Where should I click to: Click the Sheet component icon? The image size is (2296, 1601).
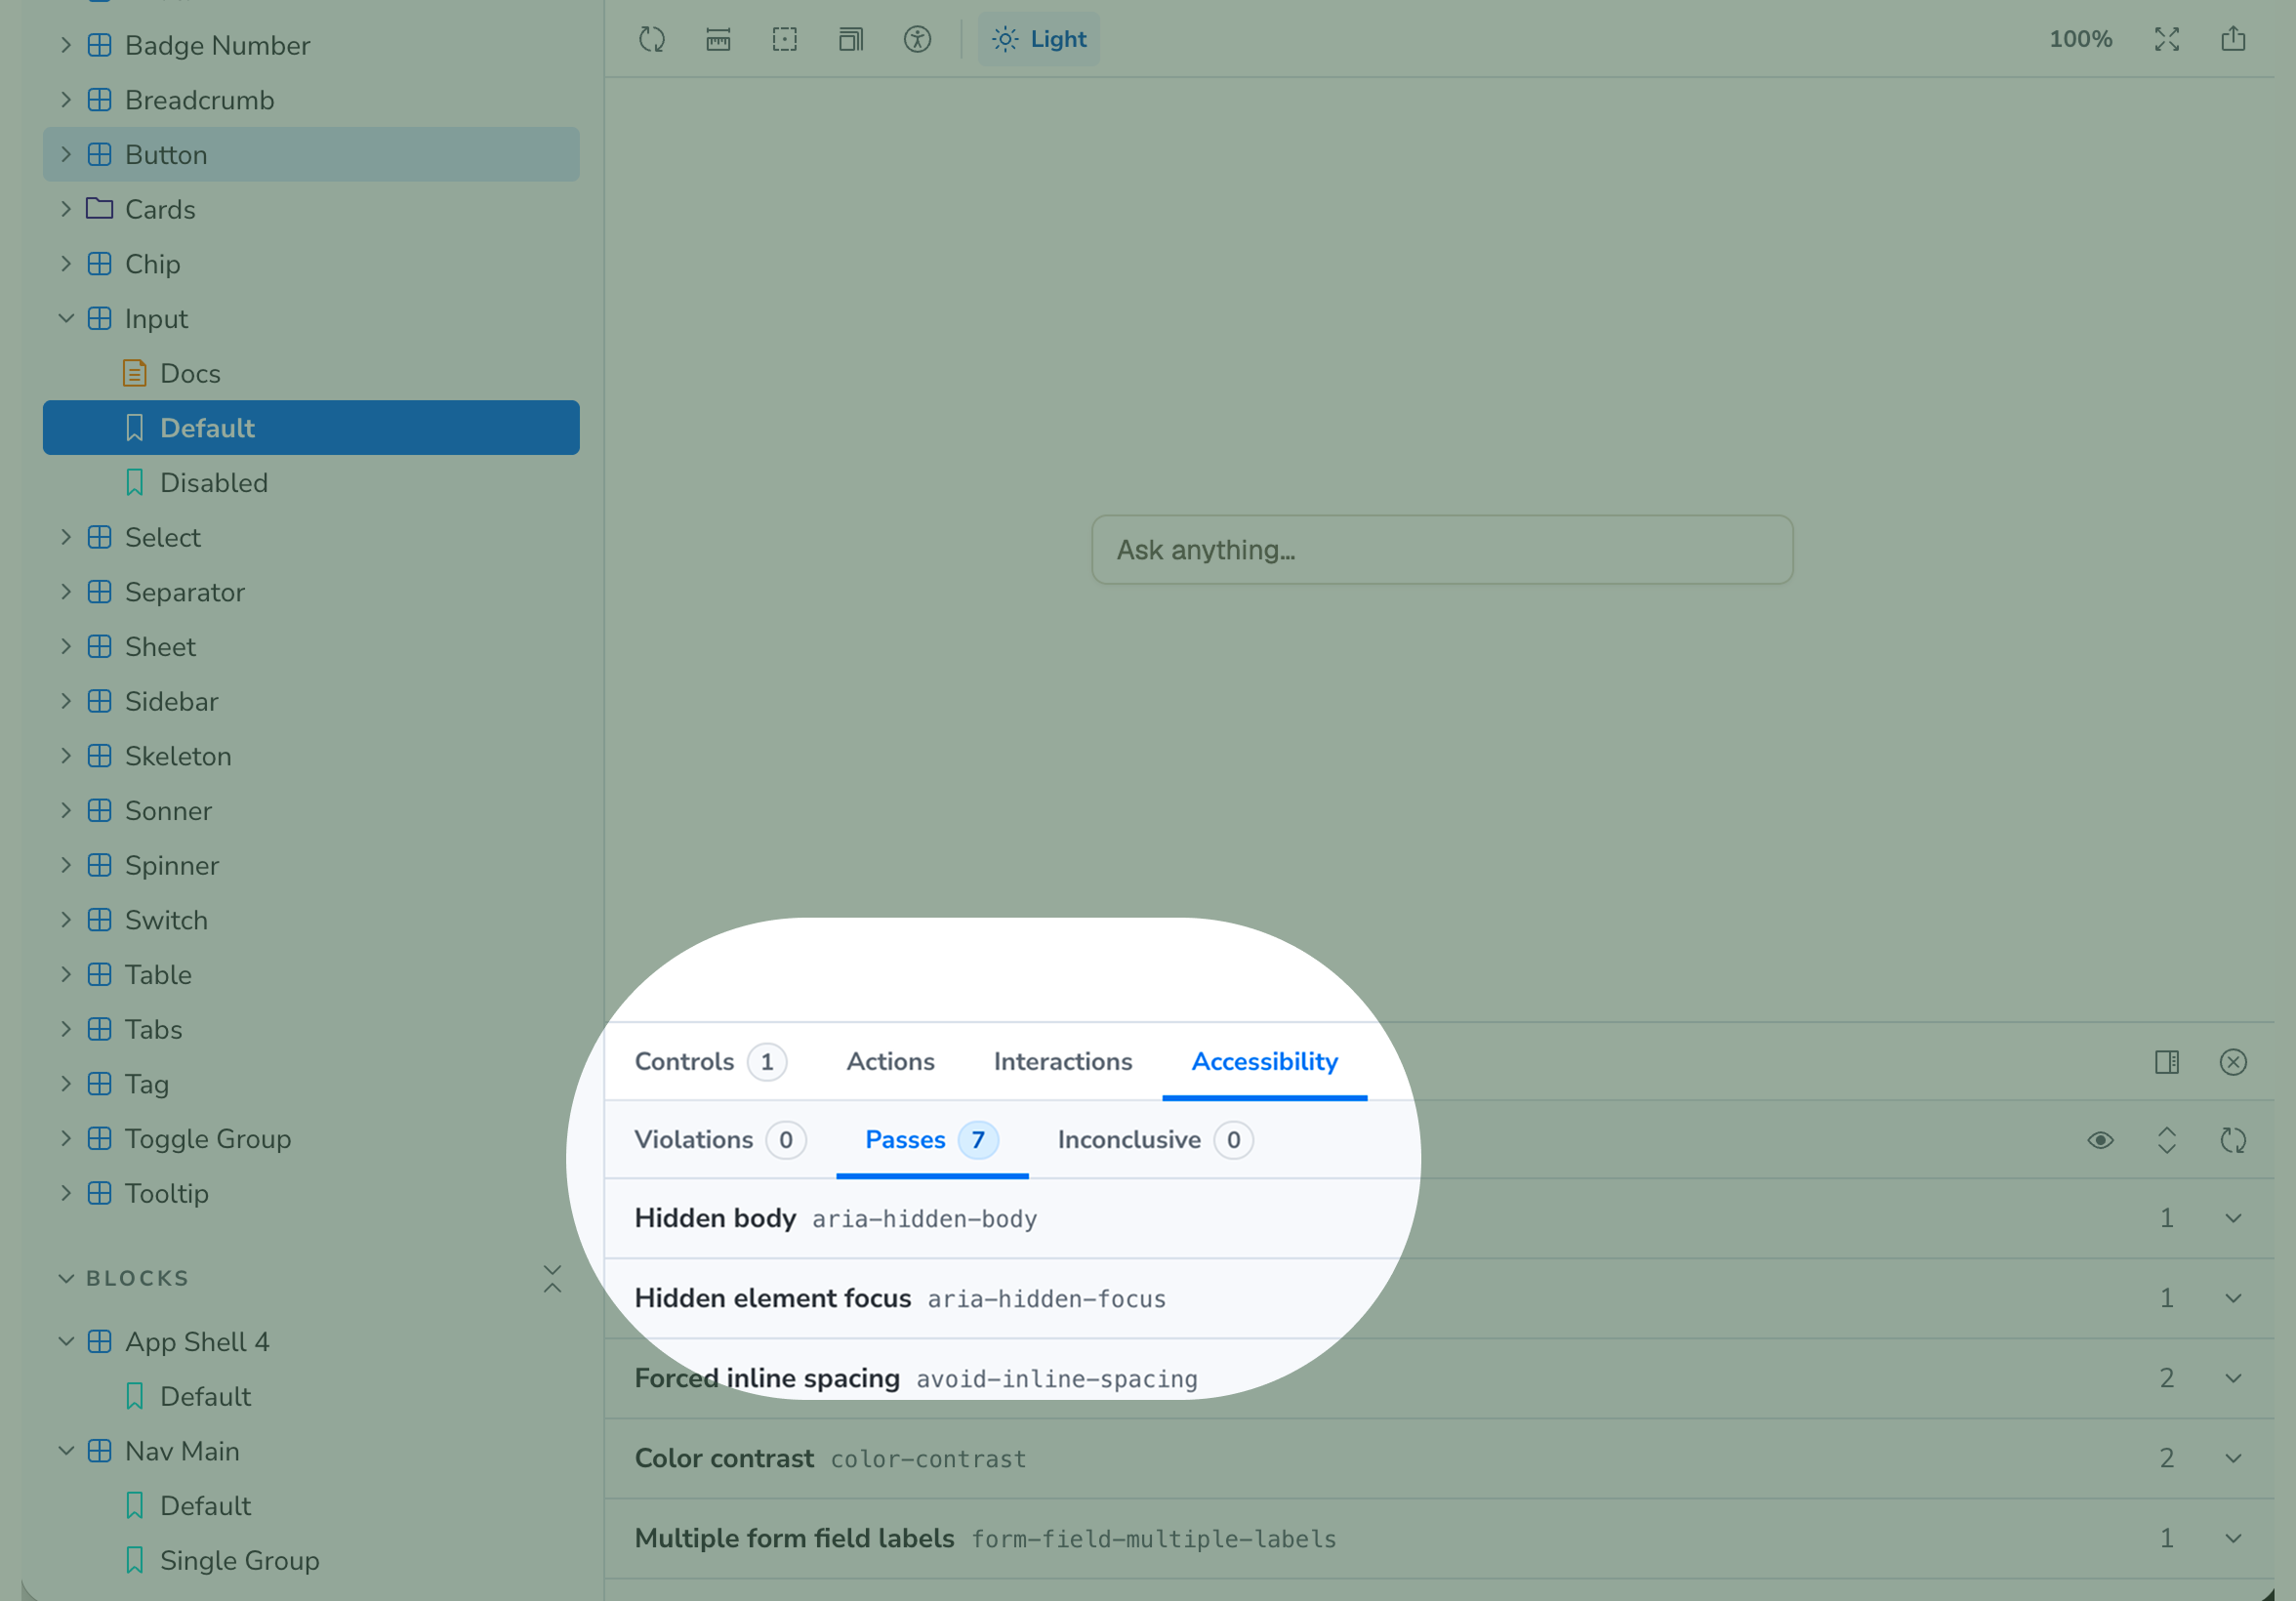coord(99,647)
